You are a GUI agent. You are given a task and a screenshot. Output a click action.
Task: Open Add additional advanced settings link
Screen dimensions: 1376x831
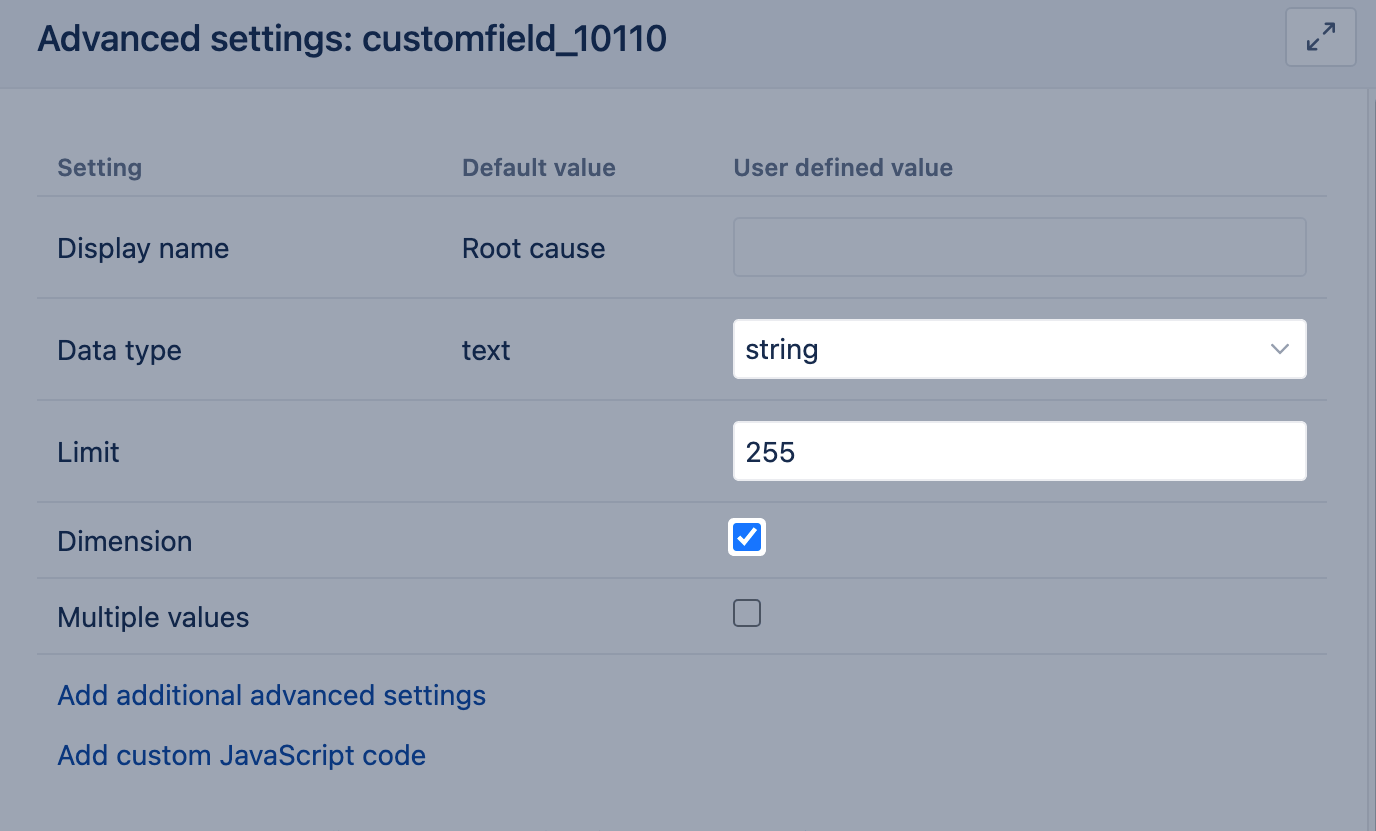(x=271, y=695)
